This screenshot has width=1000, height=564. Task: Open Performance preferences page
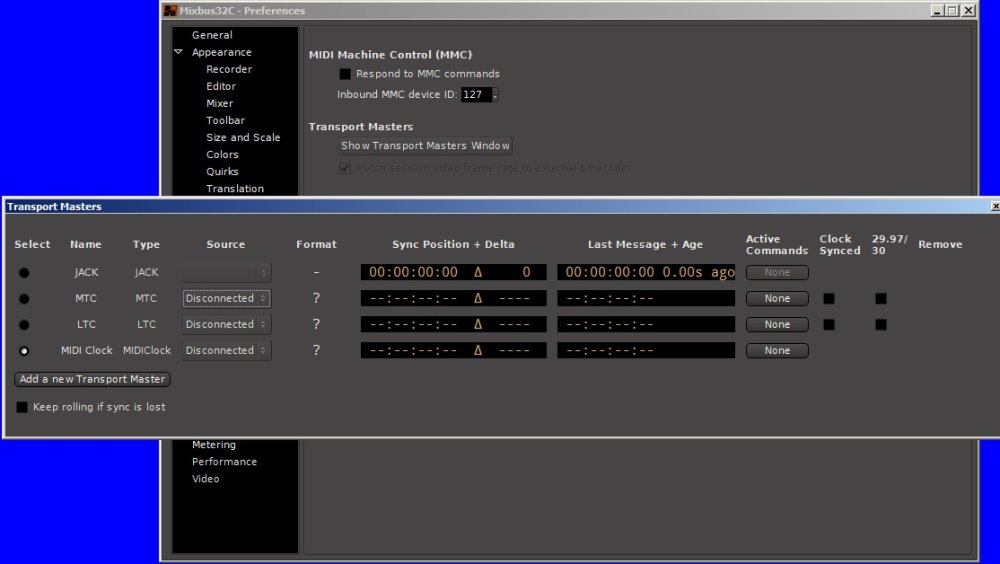pyautogui.click(x=224, y=462)
